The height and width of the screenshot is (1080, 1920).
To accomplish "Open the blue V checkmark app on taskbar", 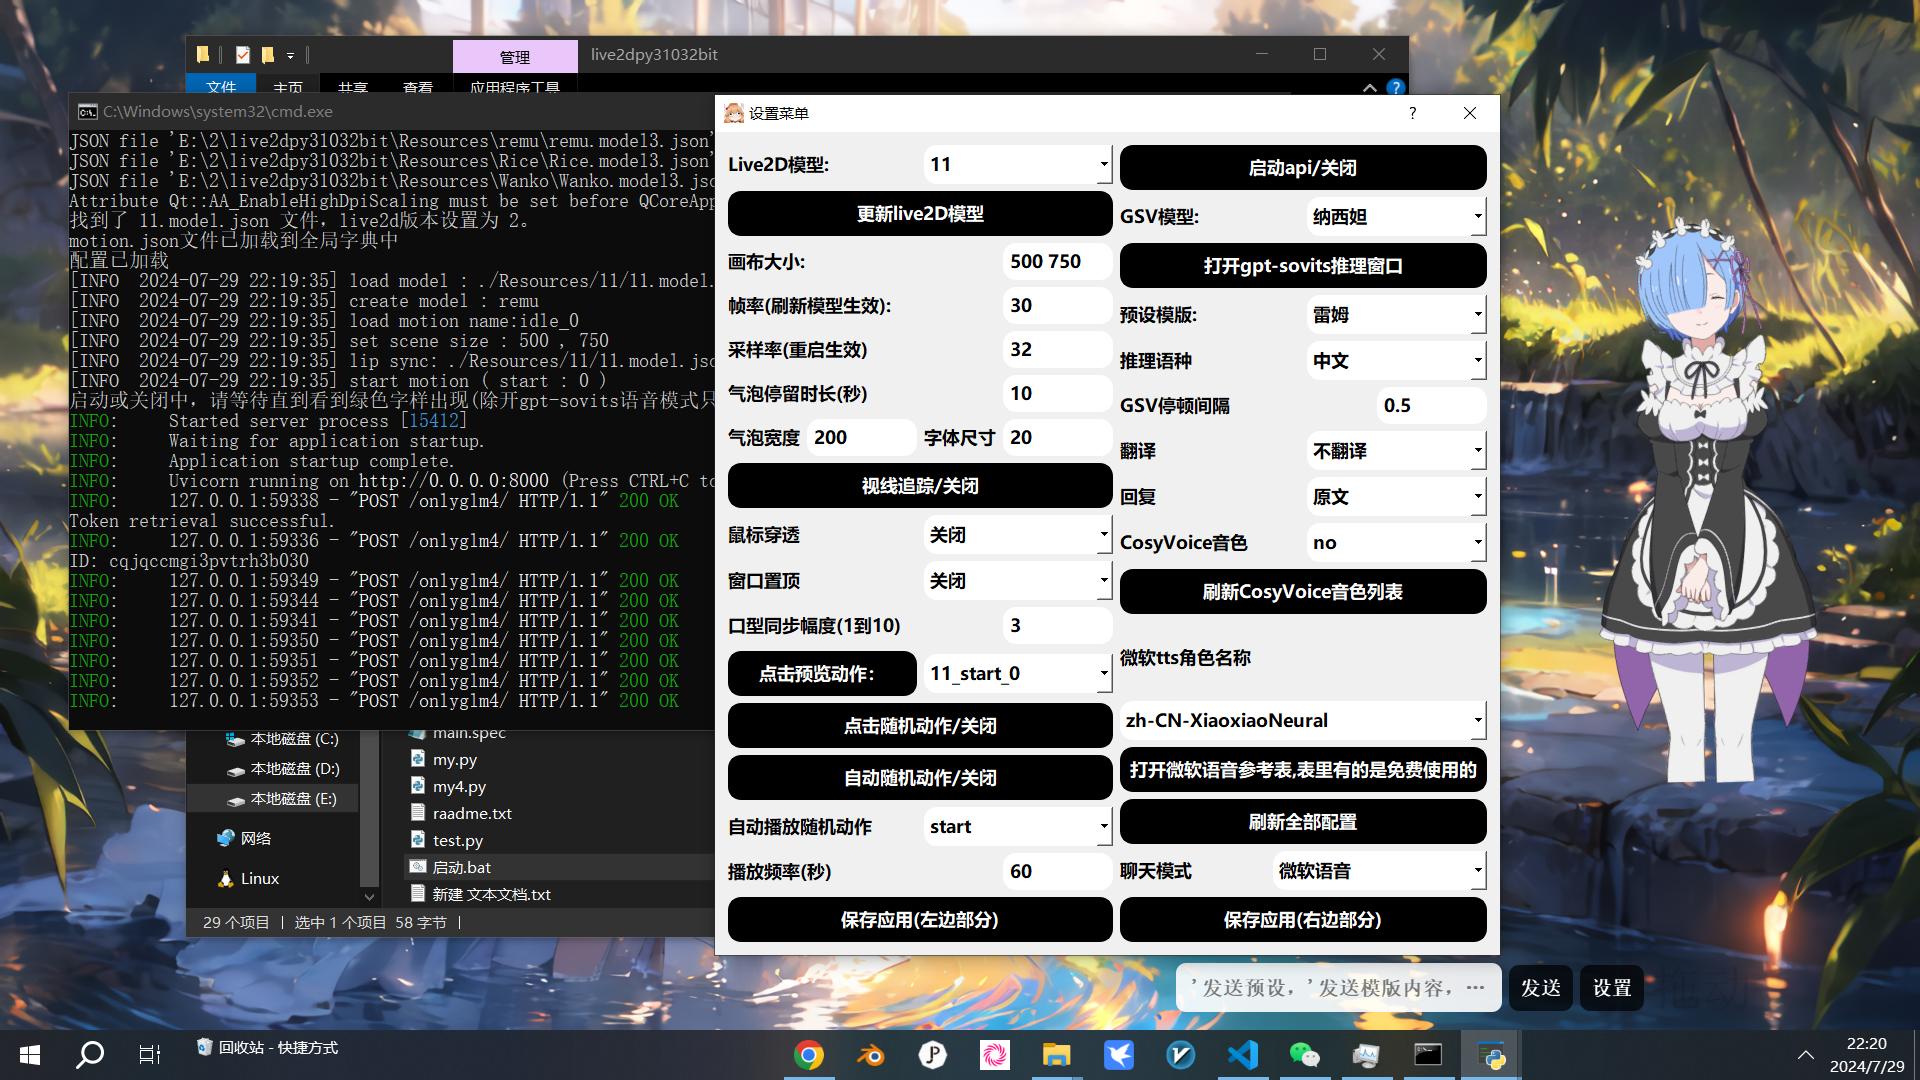I will [x=1181, y=1055].
